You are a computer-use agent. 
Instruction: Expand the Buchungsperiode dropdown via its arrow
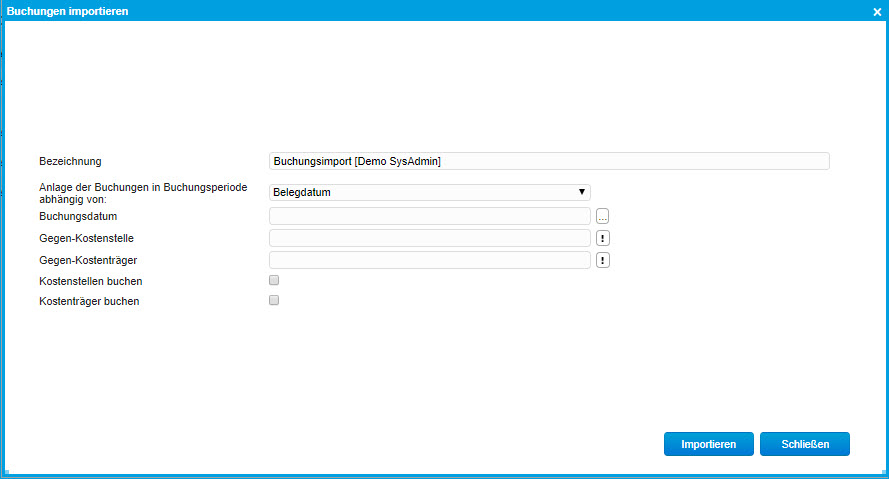click(x=581, y=192)
